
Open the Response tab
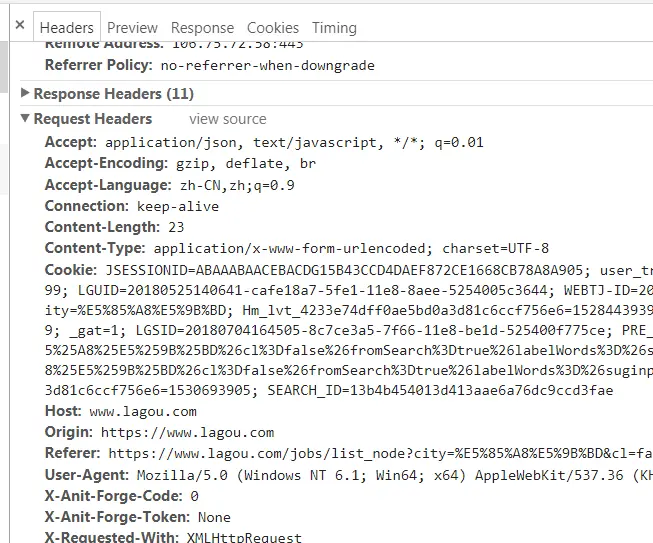202,27
